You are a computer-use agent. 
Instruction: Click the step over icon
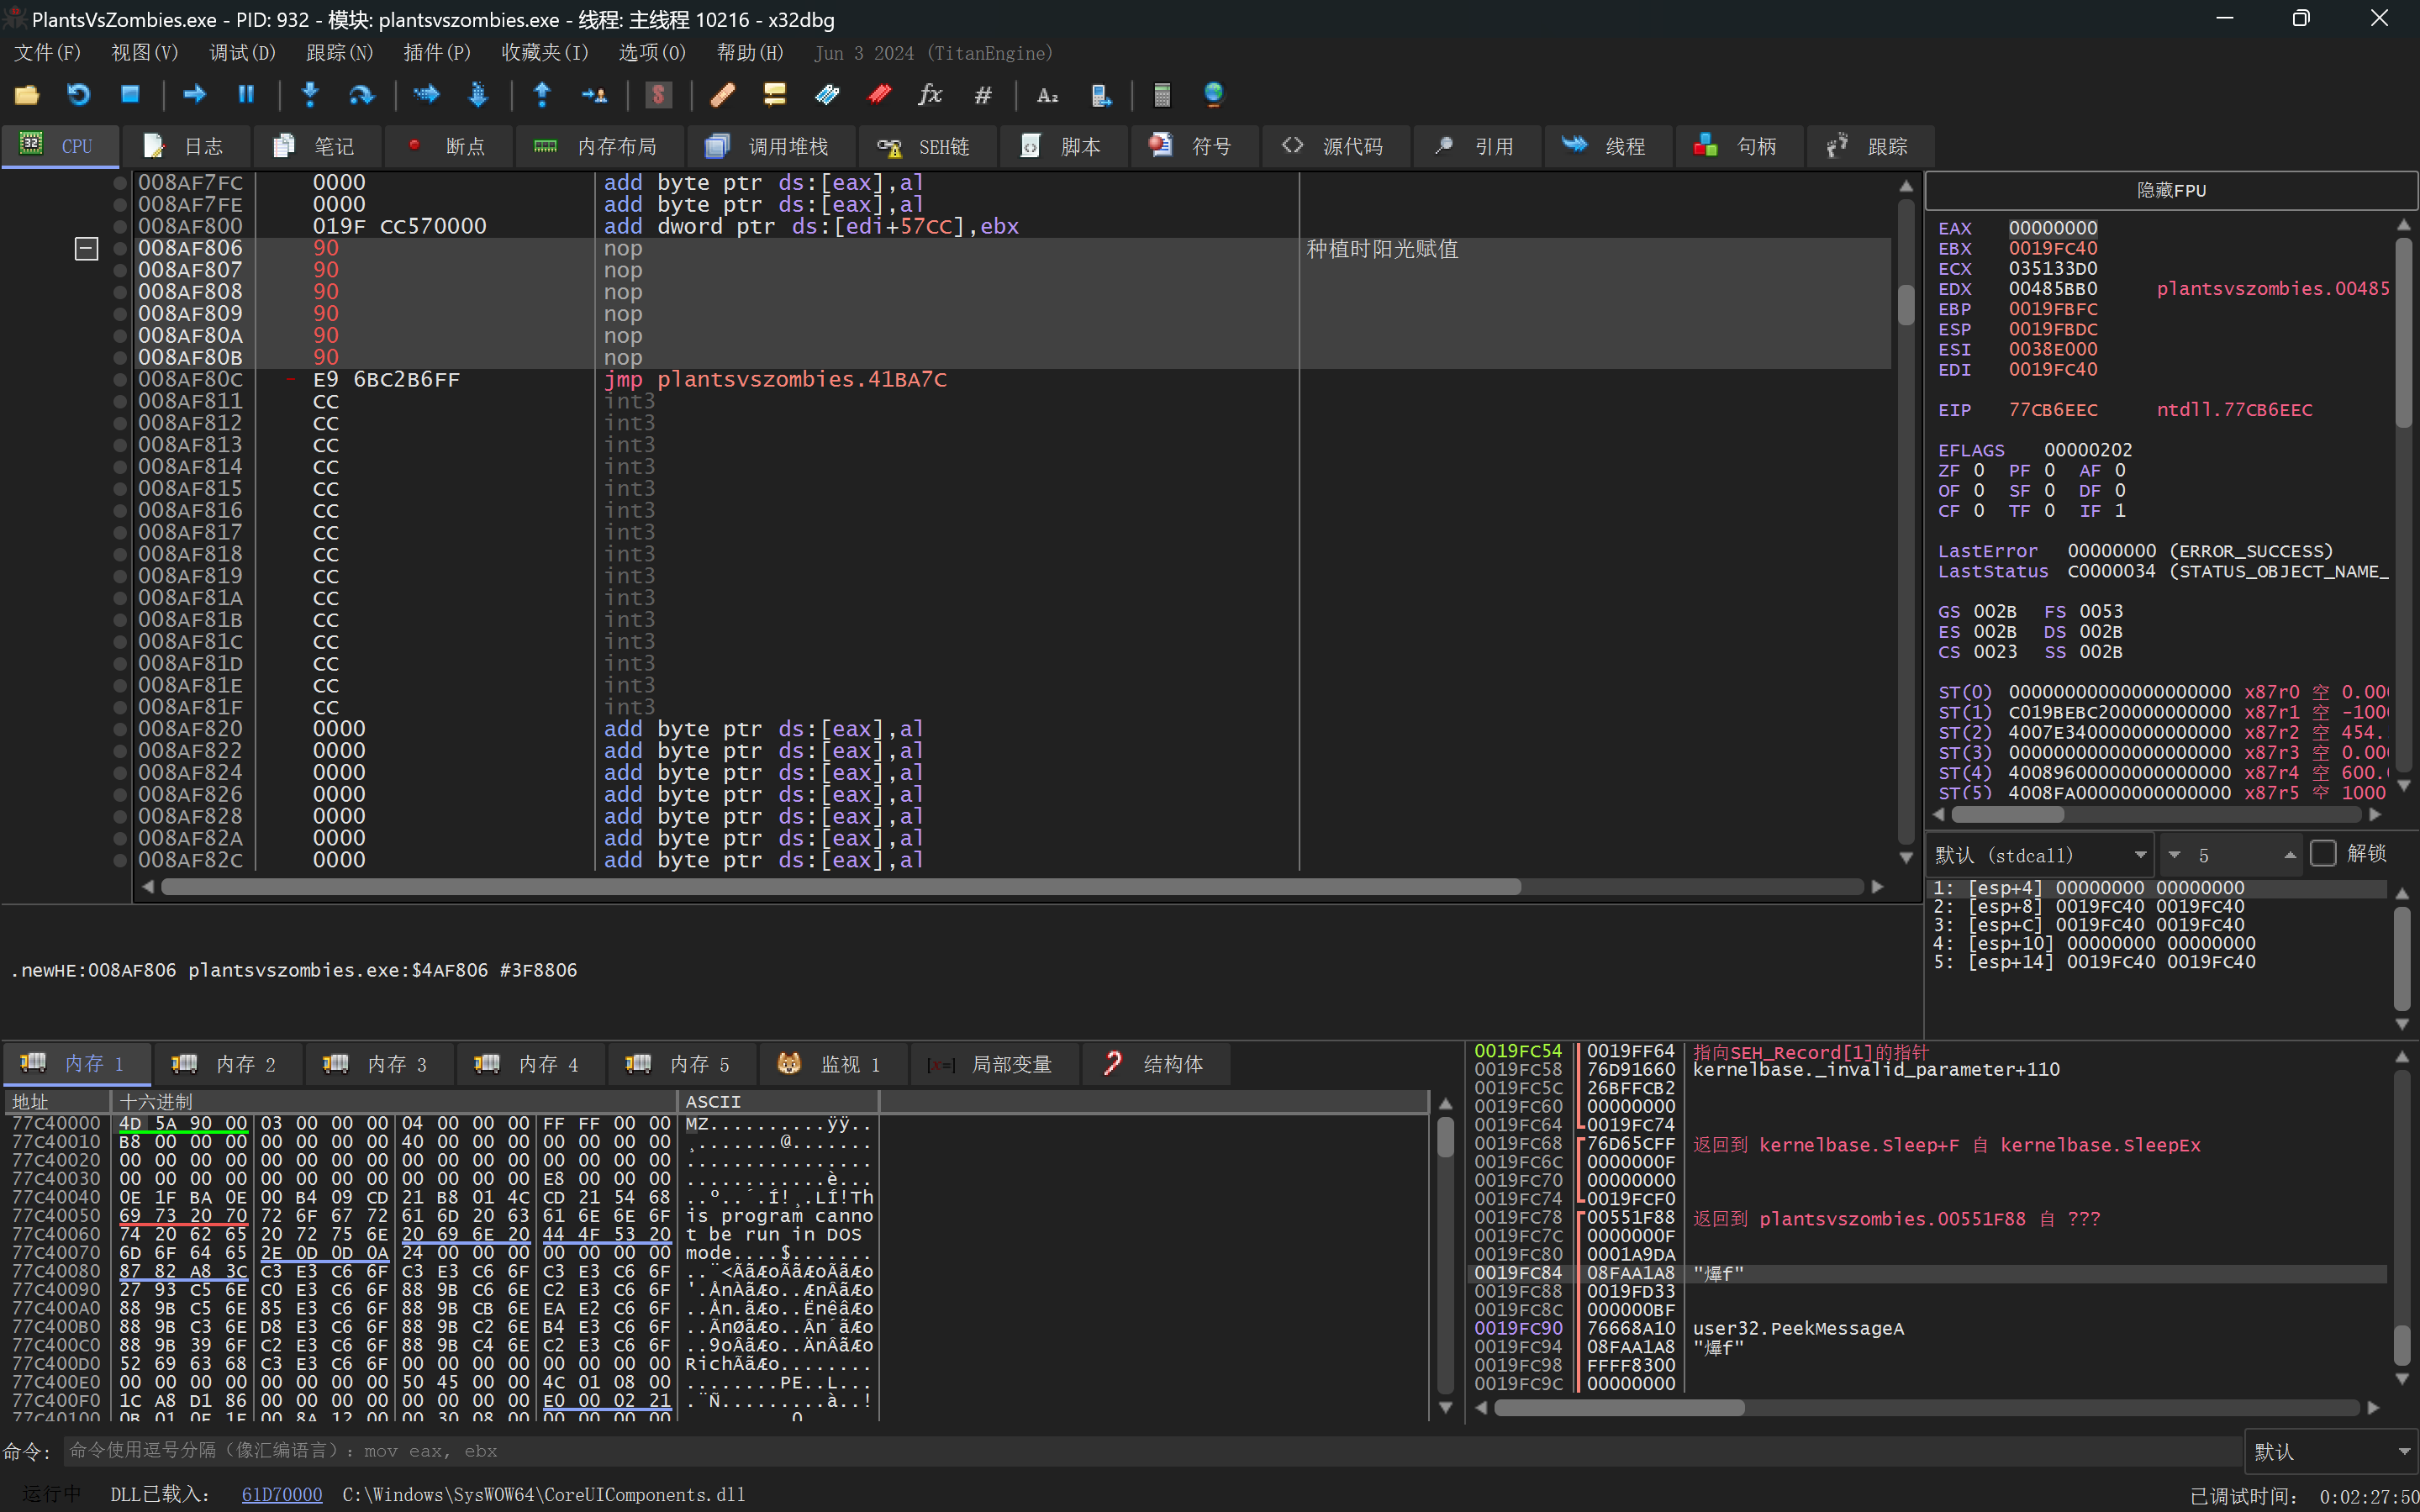(361, 95)
